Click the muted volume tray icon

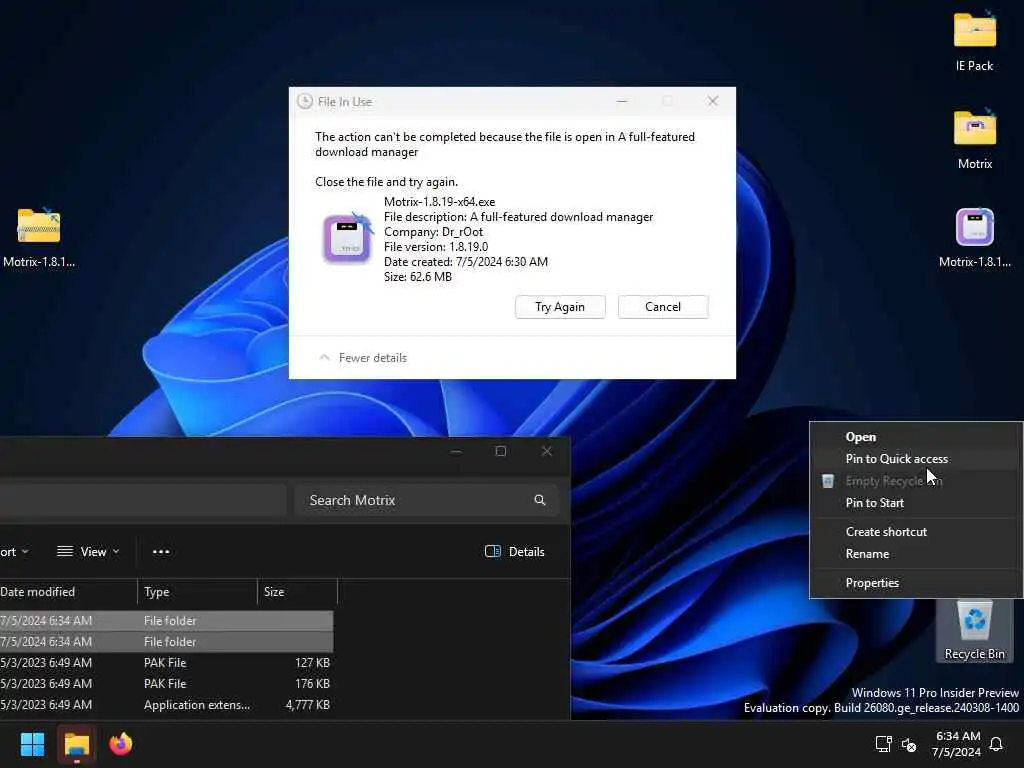coord(908,744)
